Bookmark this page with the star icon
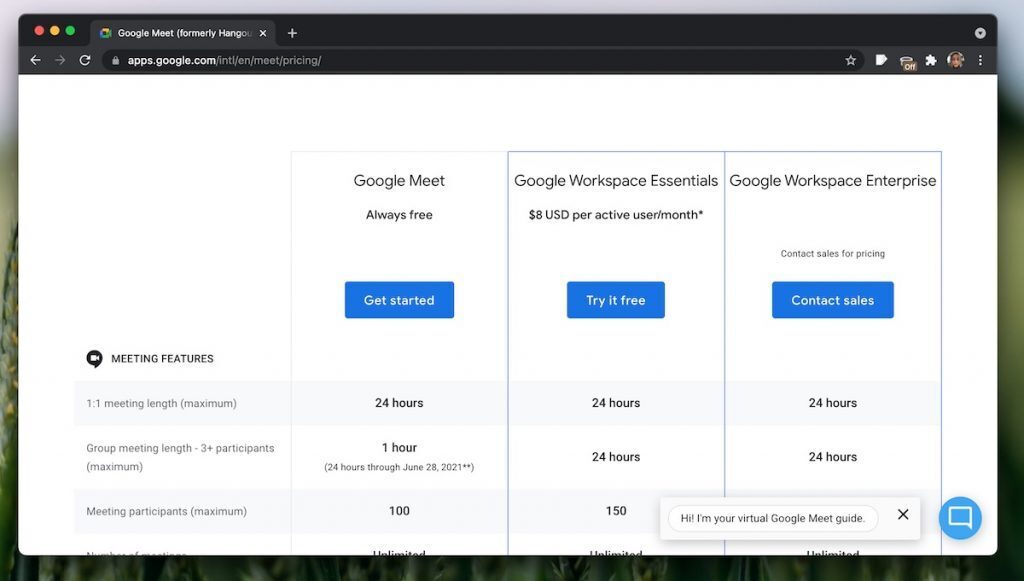 [x=851, y=59]
